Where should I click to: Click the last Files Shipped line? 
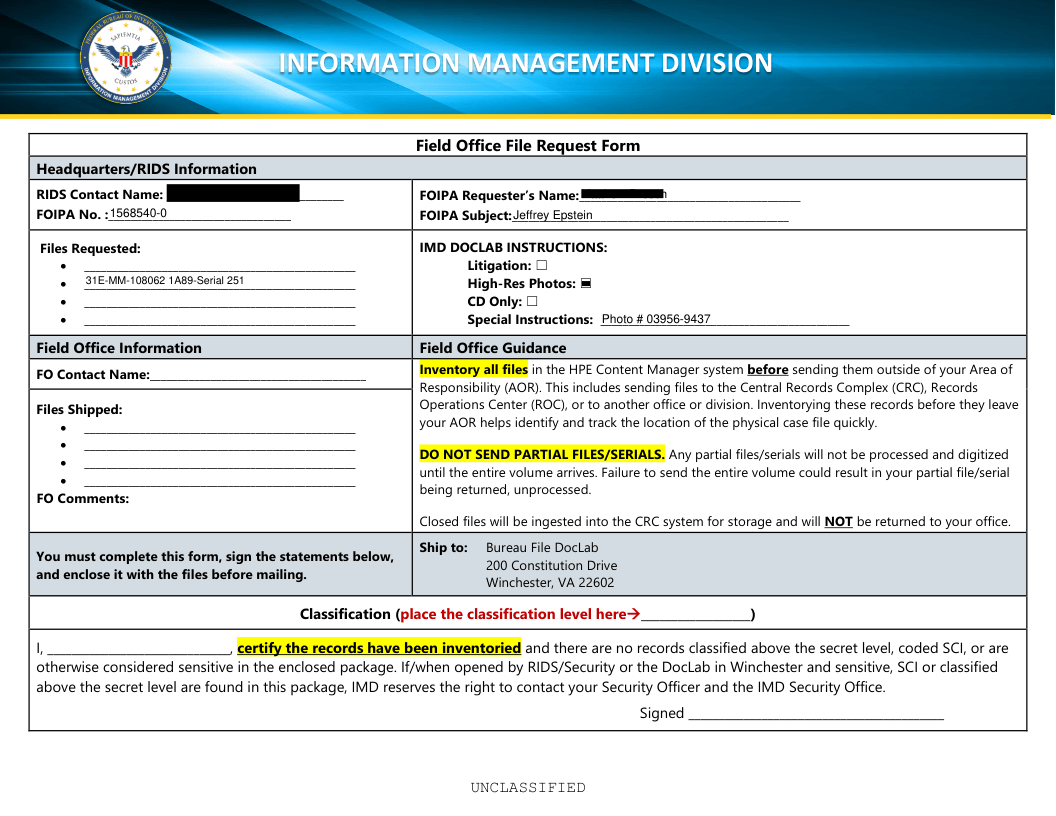[x=220, y=481]
